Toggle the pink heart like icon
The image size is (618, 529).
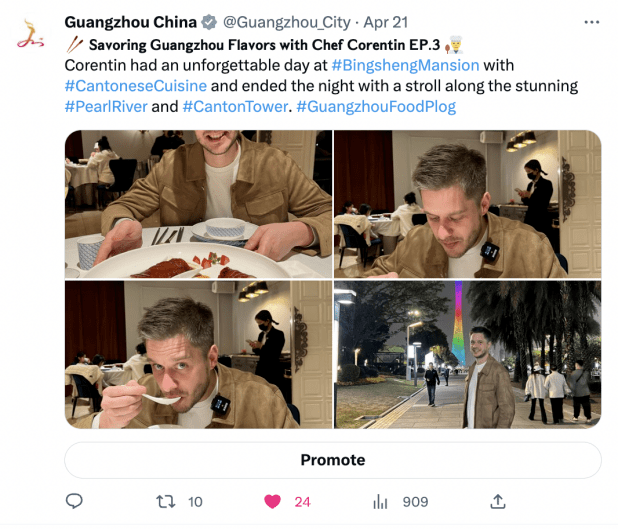point(272,501)
